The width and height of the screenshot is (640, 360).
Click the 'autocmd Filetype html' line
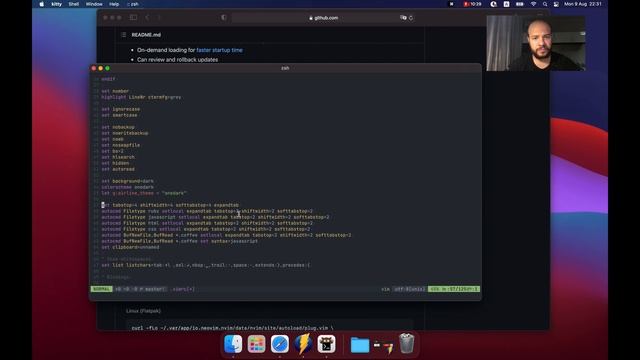click(207, 223)
